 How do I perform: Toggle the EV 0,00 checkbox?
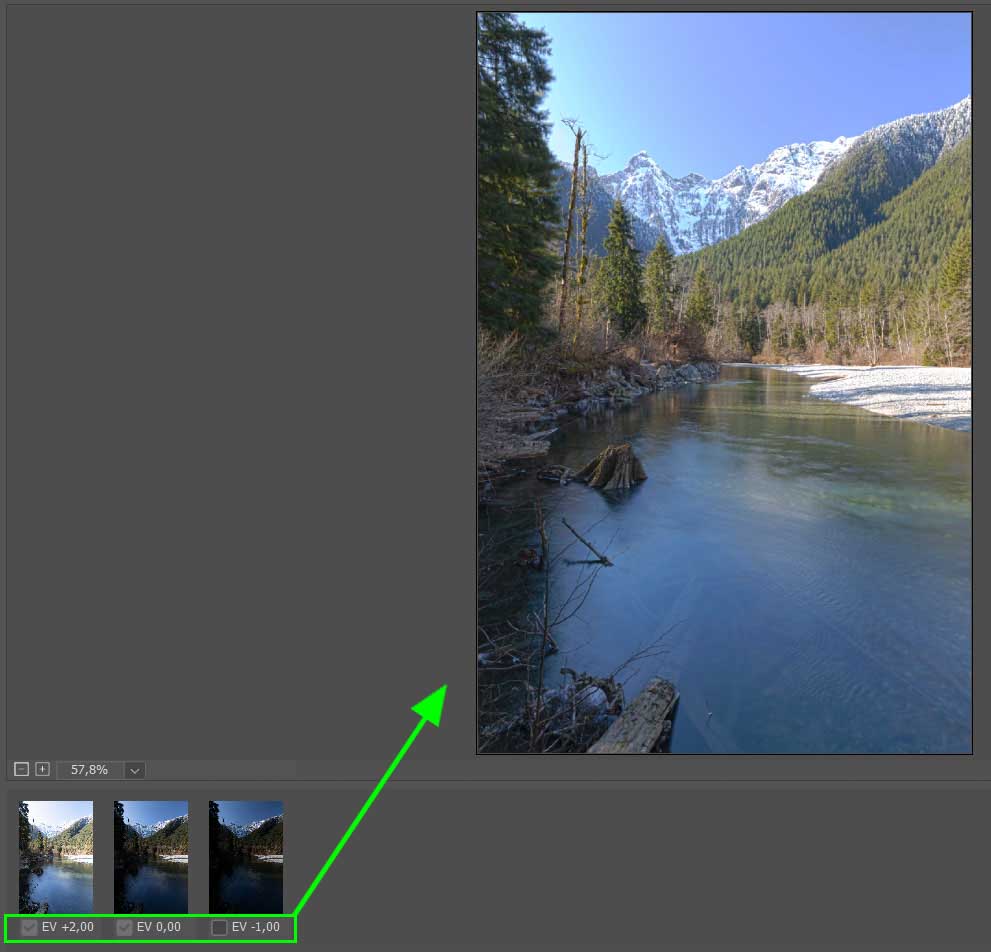pos(125,927)
